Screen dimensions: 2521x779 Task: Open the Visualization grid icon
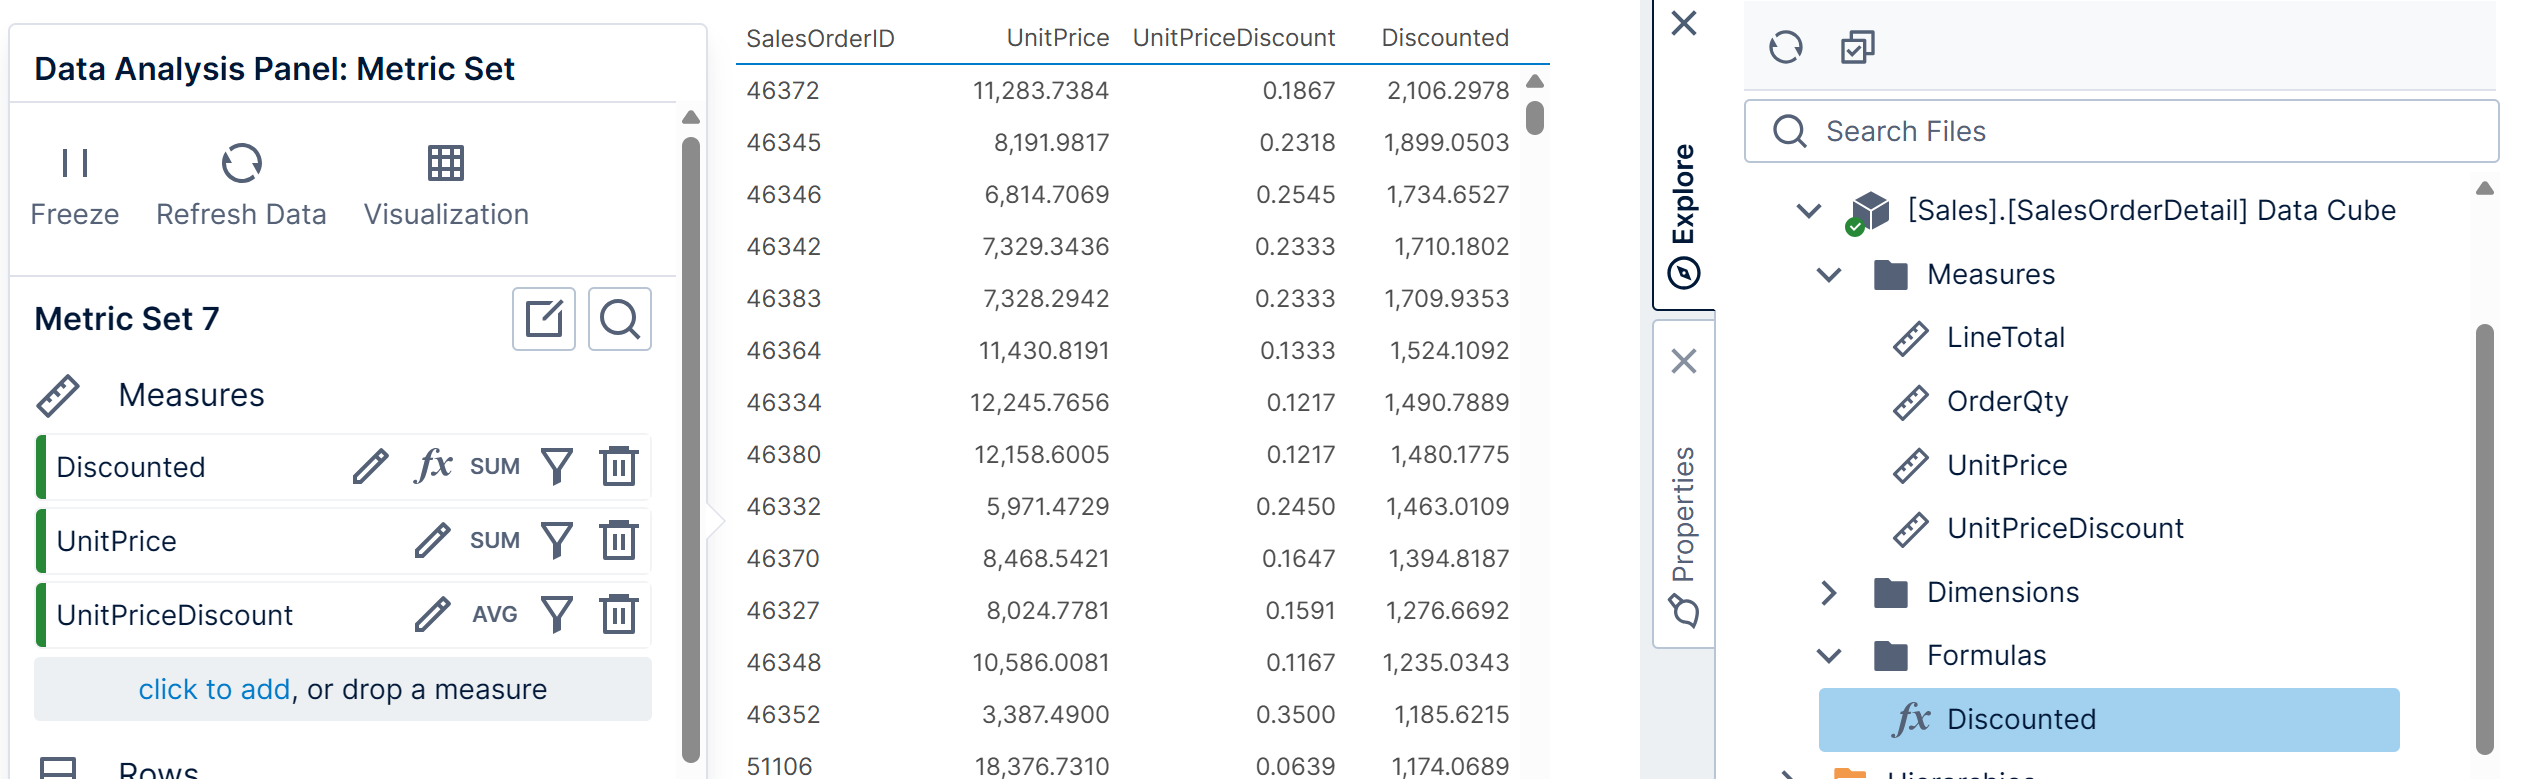(445, 163)
